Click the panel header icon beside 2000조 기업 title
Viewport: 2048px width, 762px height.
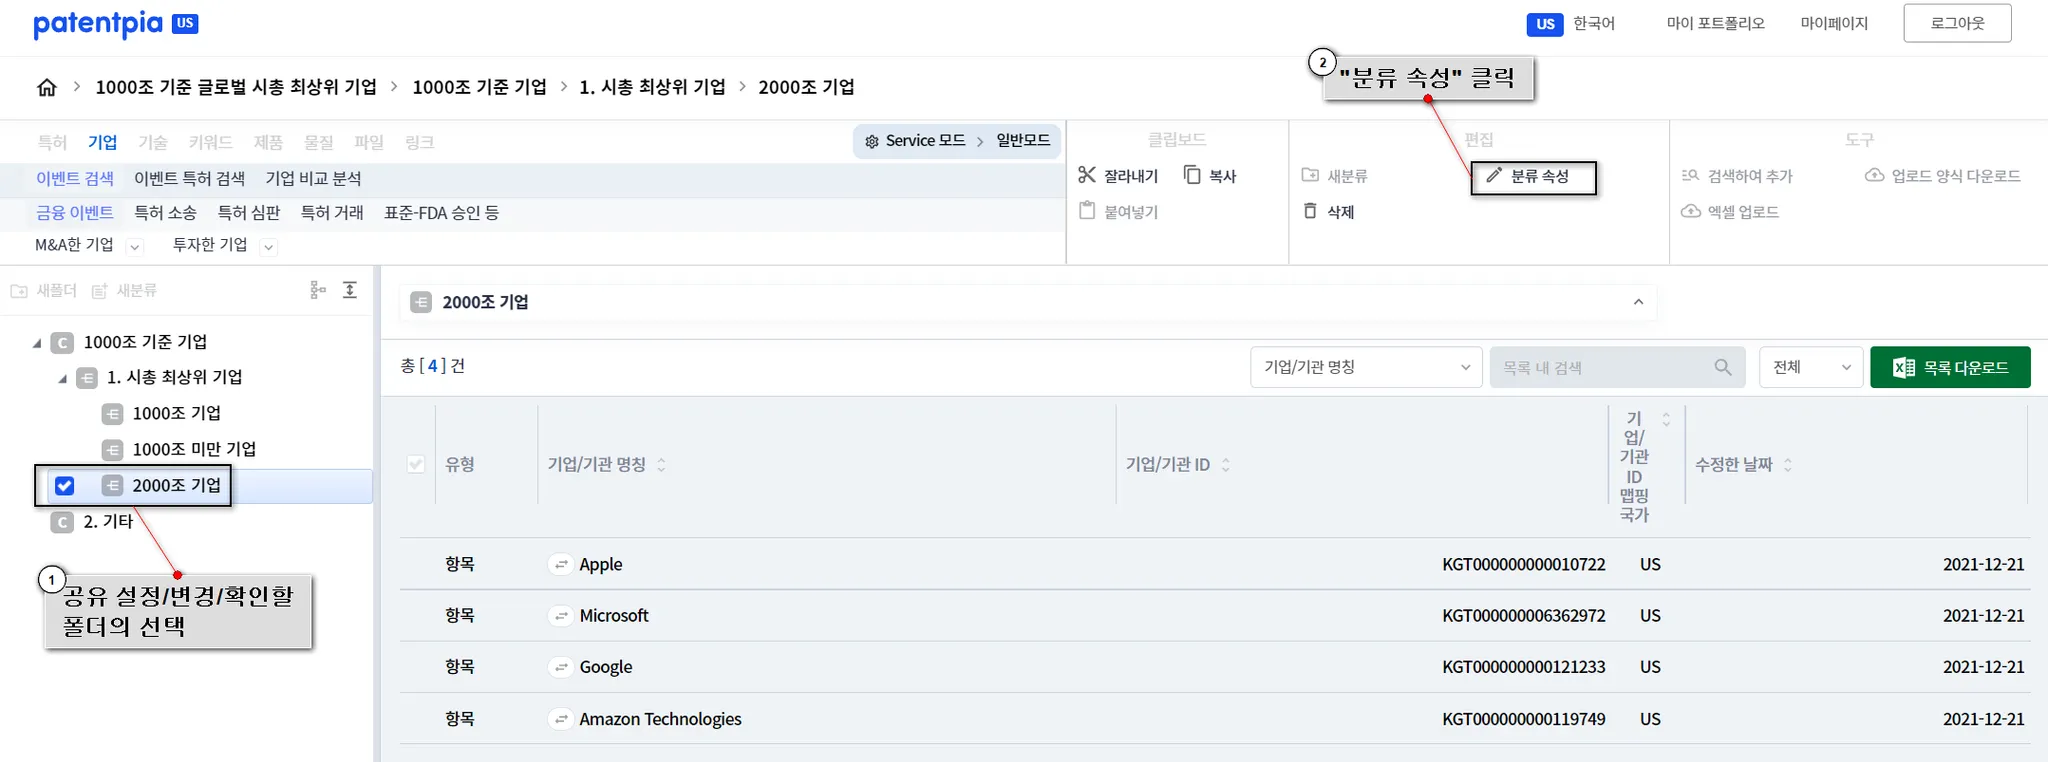421,302
